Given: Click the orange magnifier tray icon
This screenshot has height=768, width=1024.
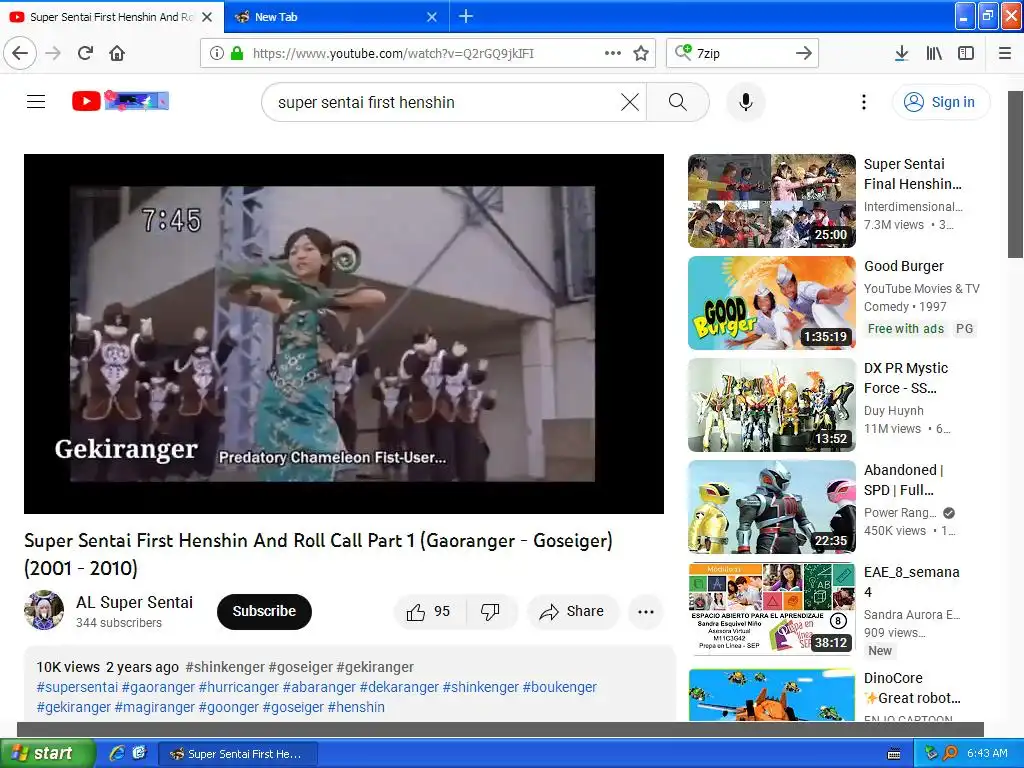Looking at the screenshot, I should click(950, 753).
